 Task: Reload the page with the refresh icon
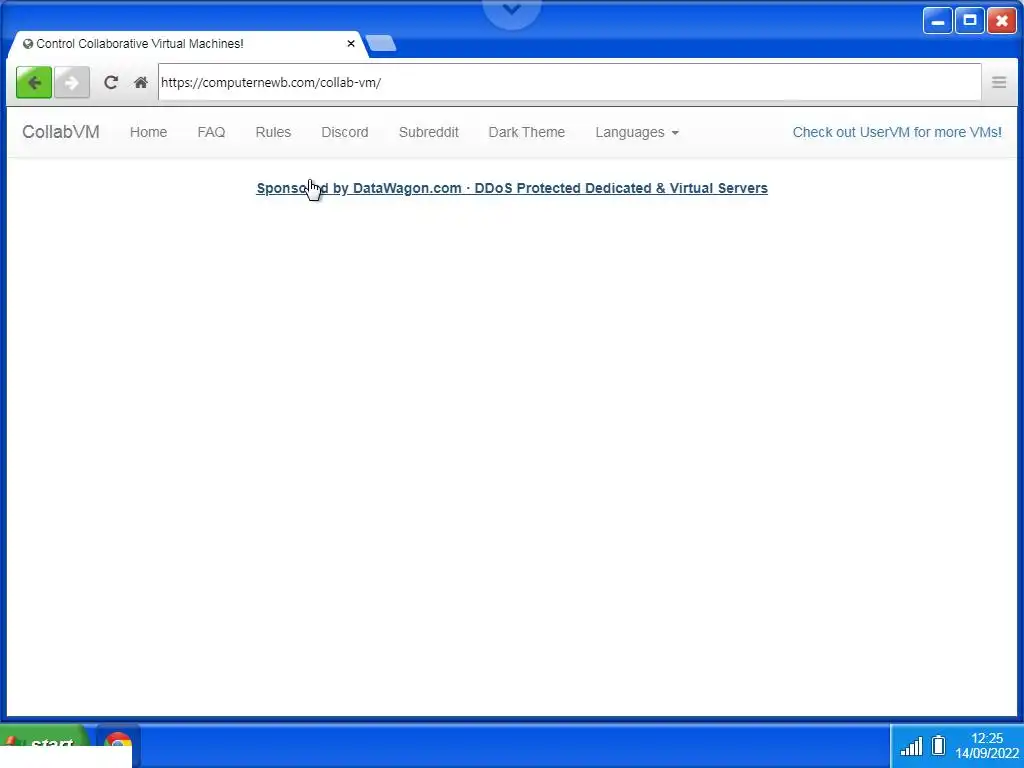[x=111, y=82]
